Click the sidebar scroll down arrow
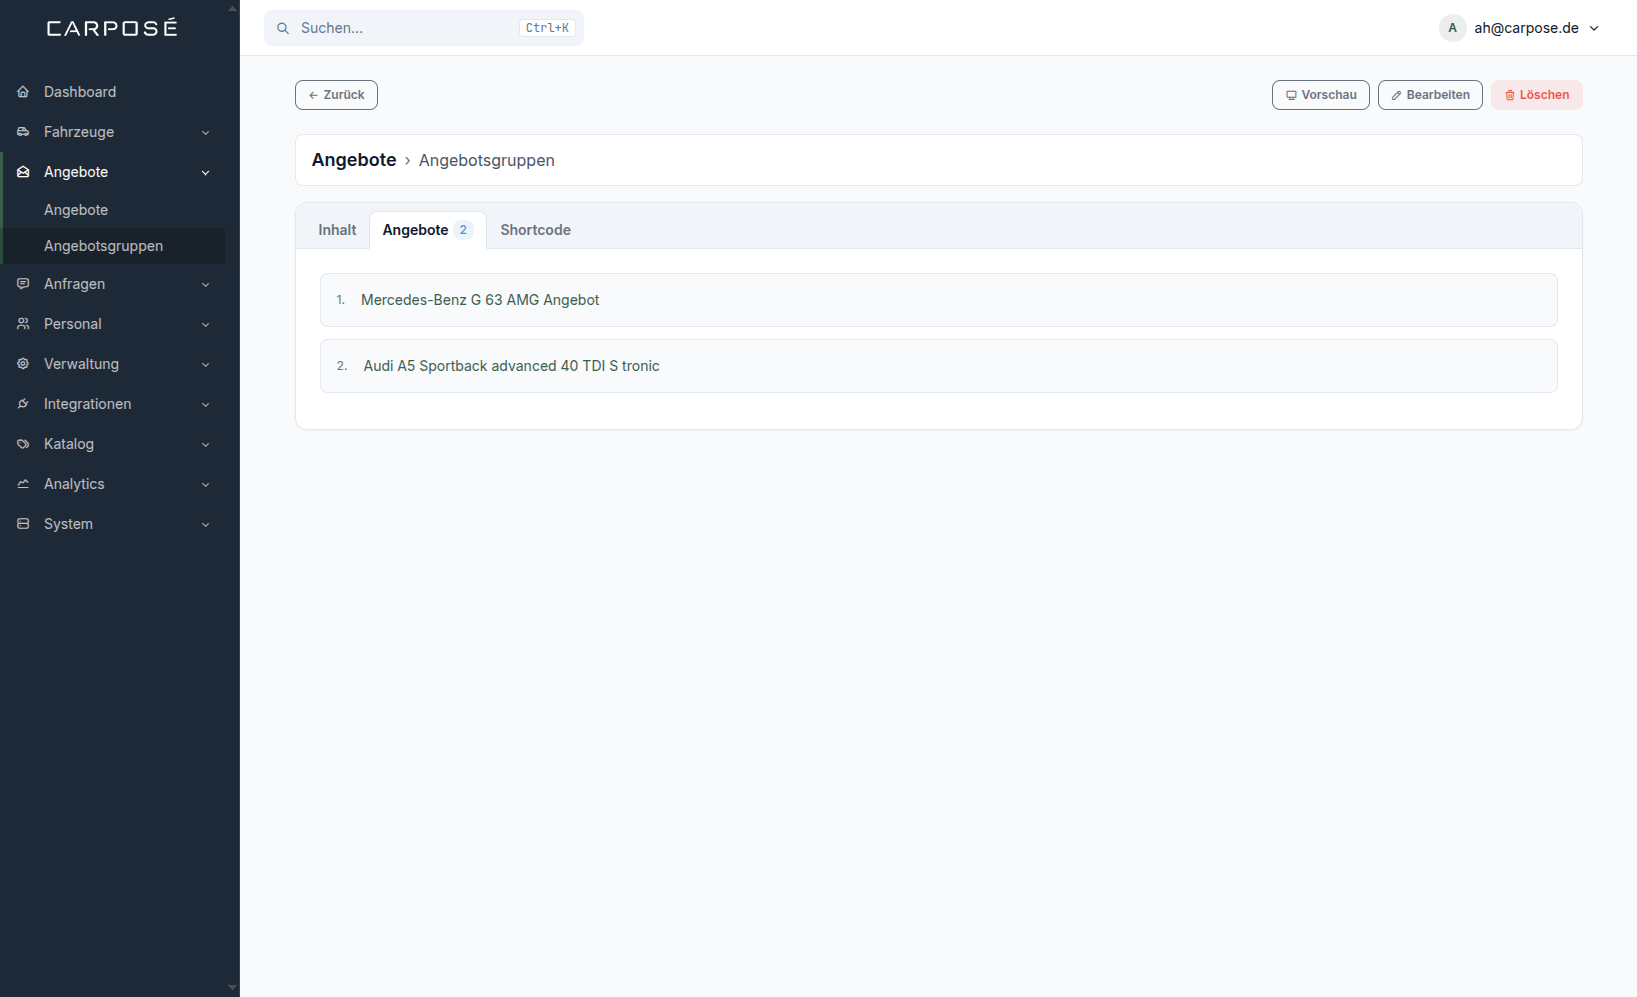 (232, 988)
